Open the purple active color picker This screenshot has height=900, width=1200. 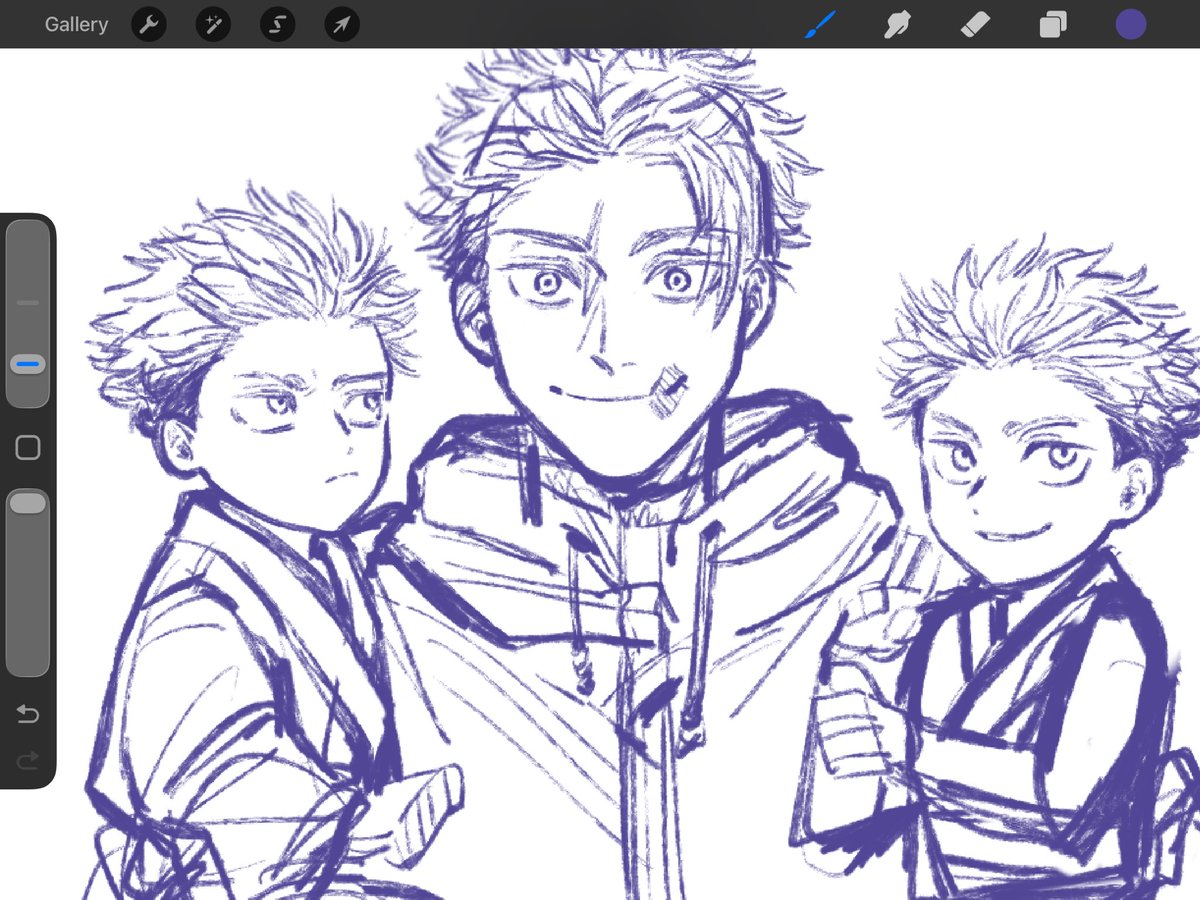(x=1131, y=24)
